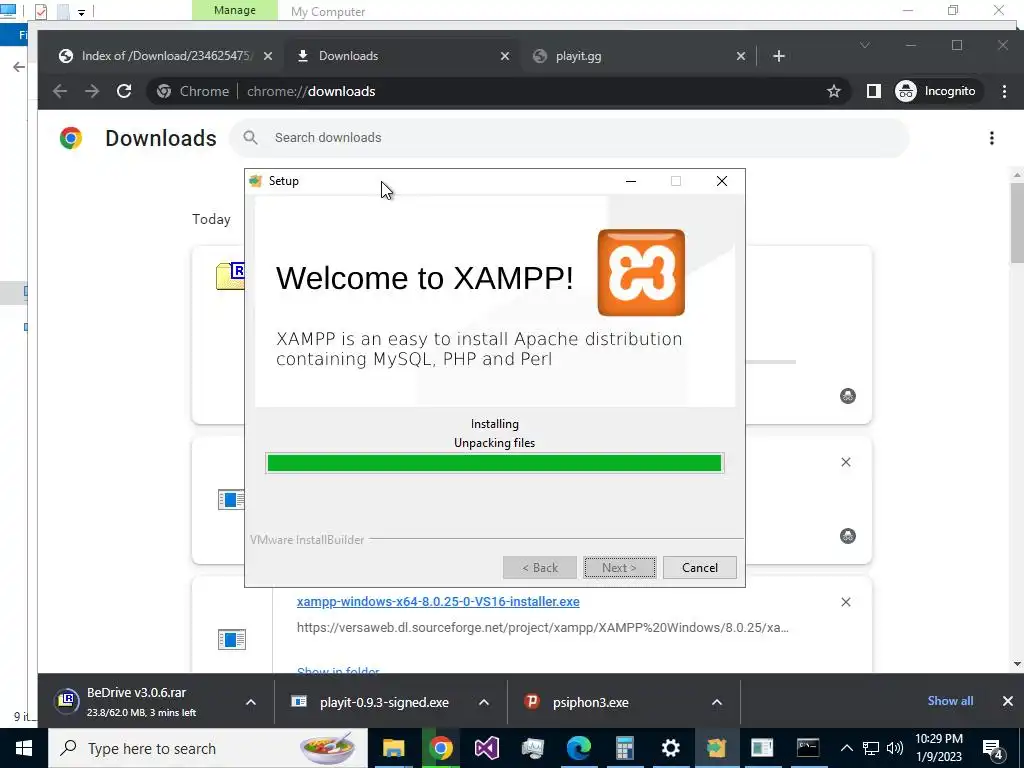Select the Downloads tab
The width and height of the screenshot is (1024, 768).
click(403, 56)
